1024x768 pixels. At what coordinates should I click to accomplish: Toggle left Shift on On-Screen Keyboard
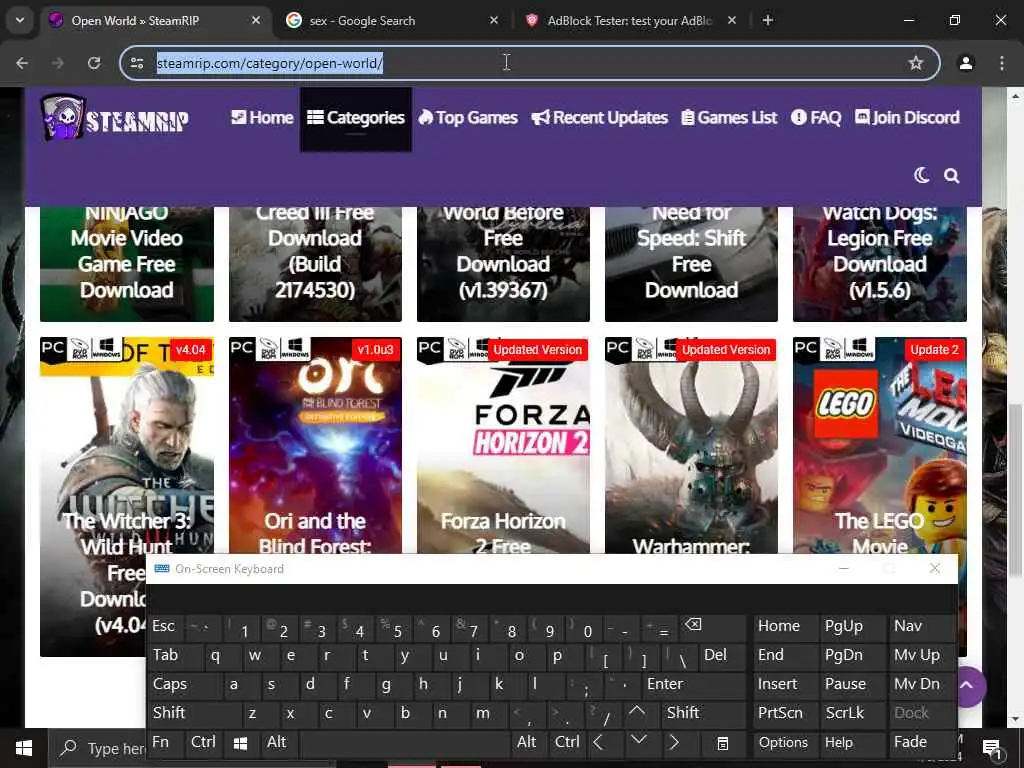194,713
